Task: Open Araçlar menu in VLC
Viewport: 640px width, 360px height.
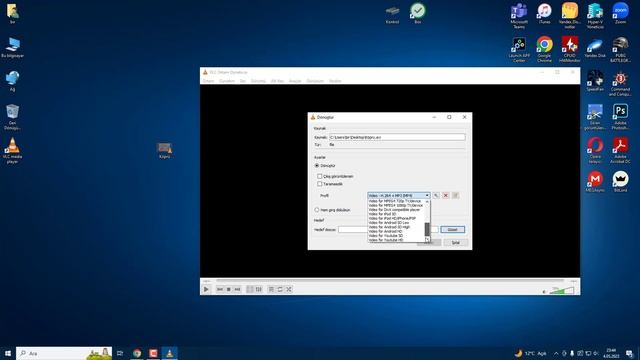Action: click(295, 81)
